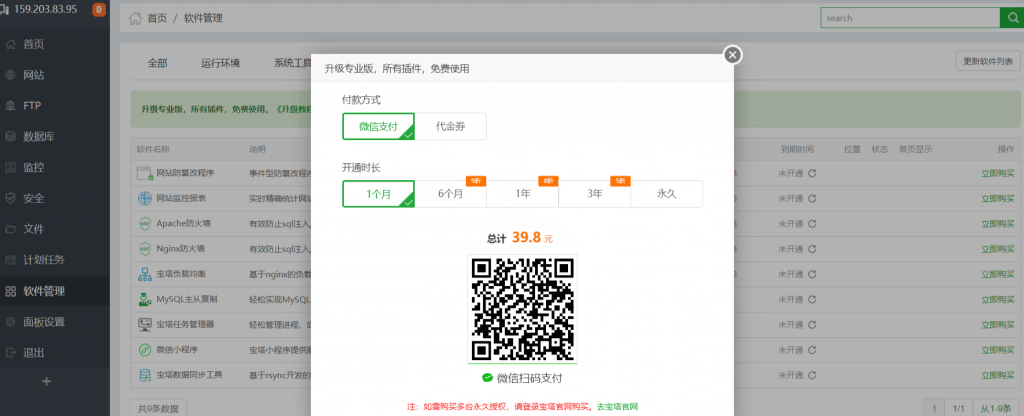Click the 首页 breadcrumb link
This screenshot has height=416, width=1024.
(157, 18)
